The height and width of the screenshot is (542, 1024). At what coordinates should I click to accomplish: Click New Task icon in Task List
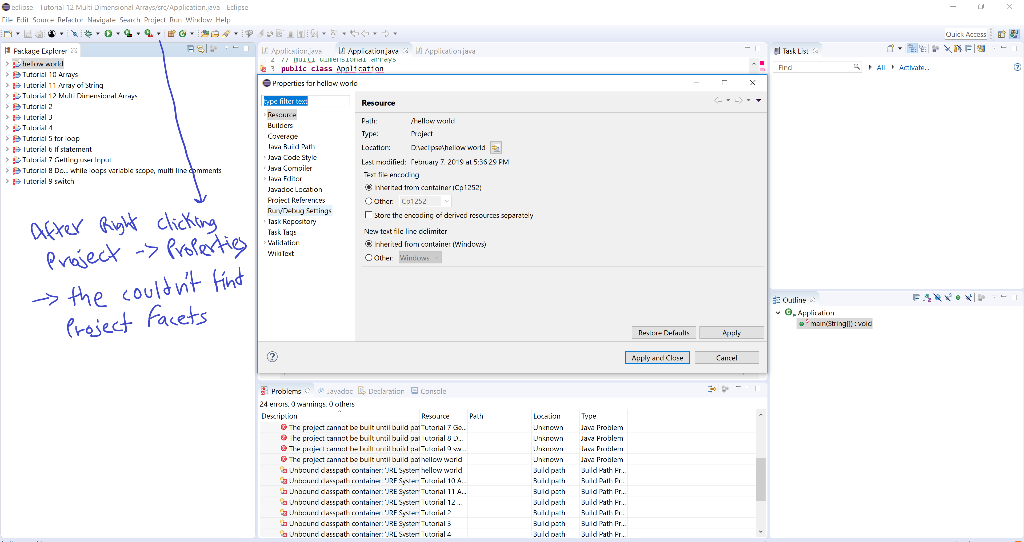890,49
